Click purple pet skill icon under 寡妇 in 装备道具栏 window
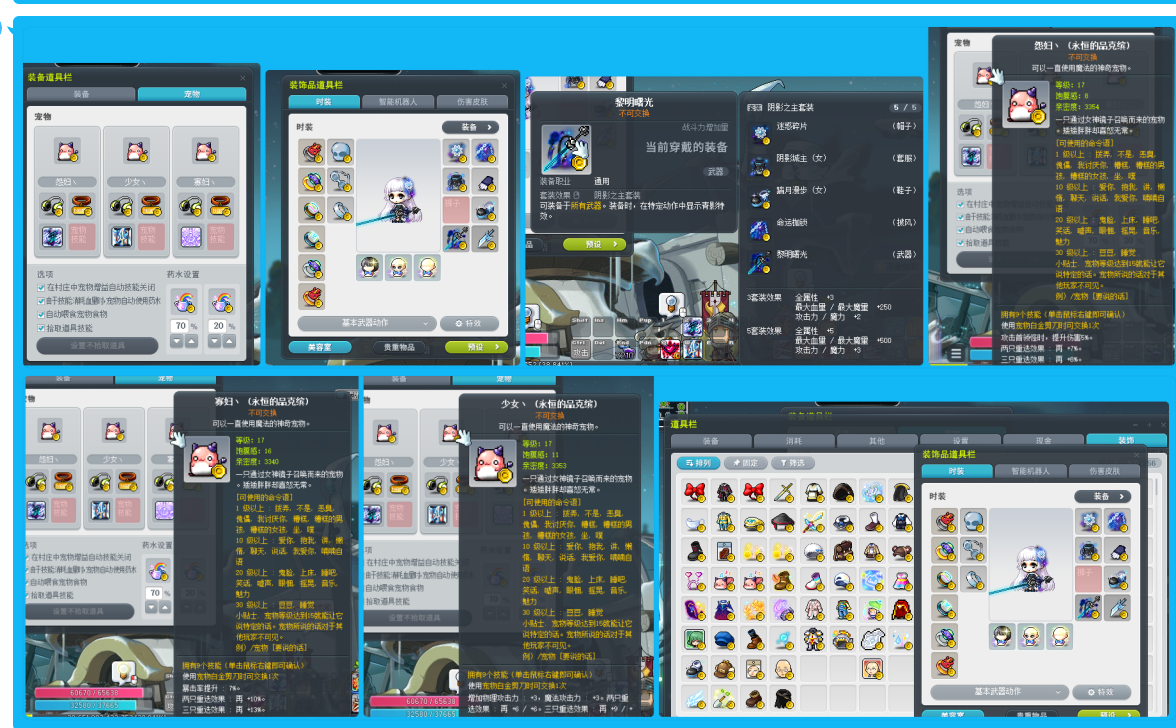 pos(190,237)
